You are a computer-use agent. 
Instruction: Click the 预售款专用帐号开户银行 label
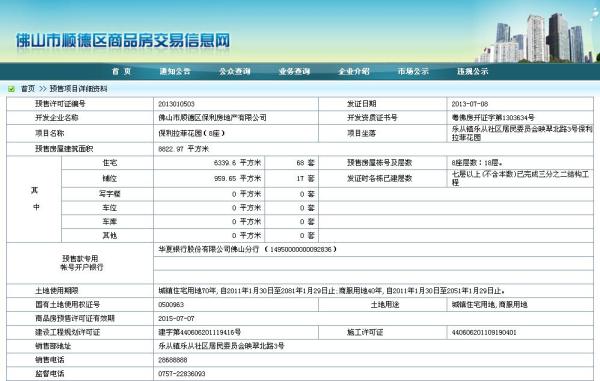[82, 263]
